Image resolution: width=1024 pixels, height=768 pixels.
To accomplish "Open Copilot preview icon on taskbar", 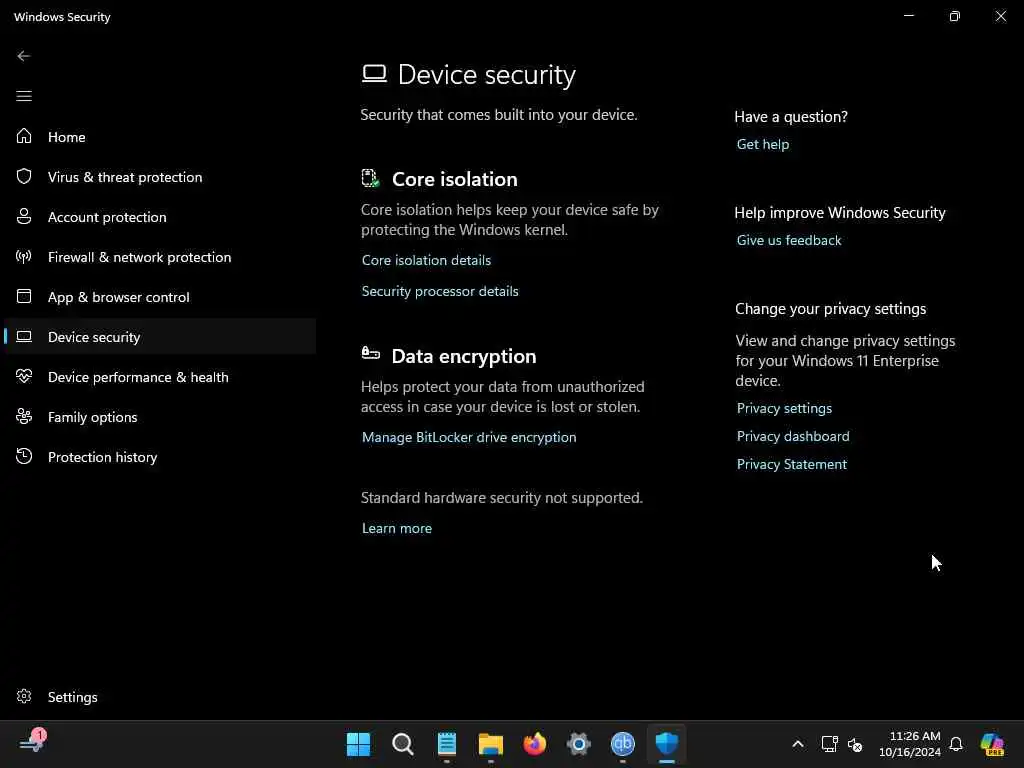I will click(993, 744).
